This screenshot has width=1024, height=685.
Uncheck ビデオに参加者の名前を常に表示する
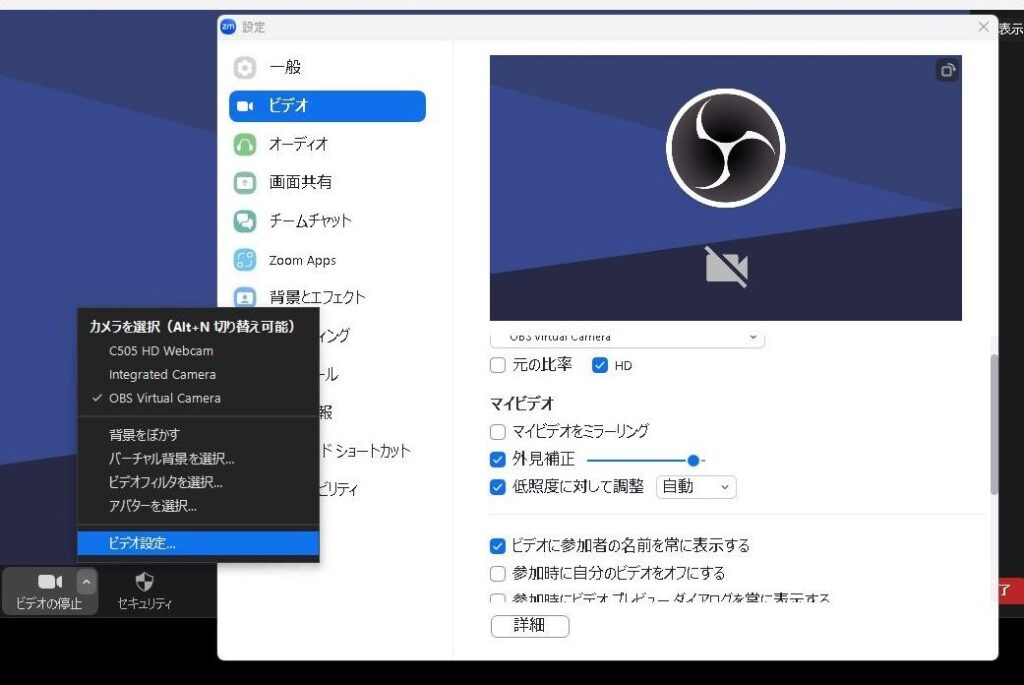[x=498, y=546]
